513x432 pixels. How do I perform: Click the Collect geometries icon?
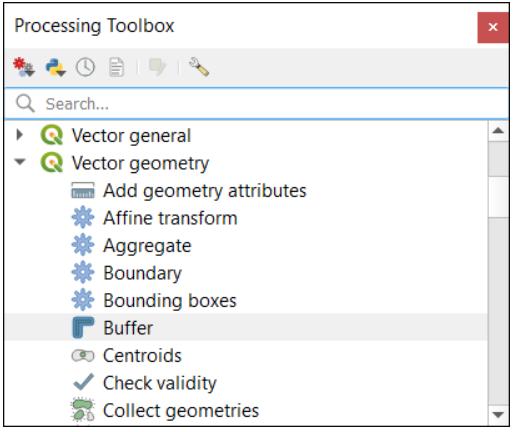[x=83, y=410]
